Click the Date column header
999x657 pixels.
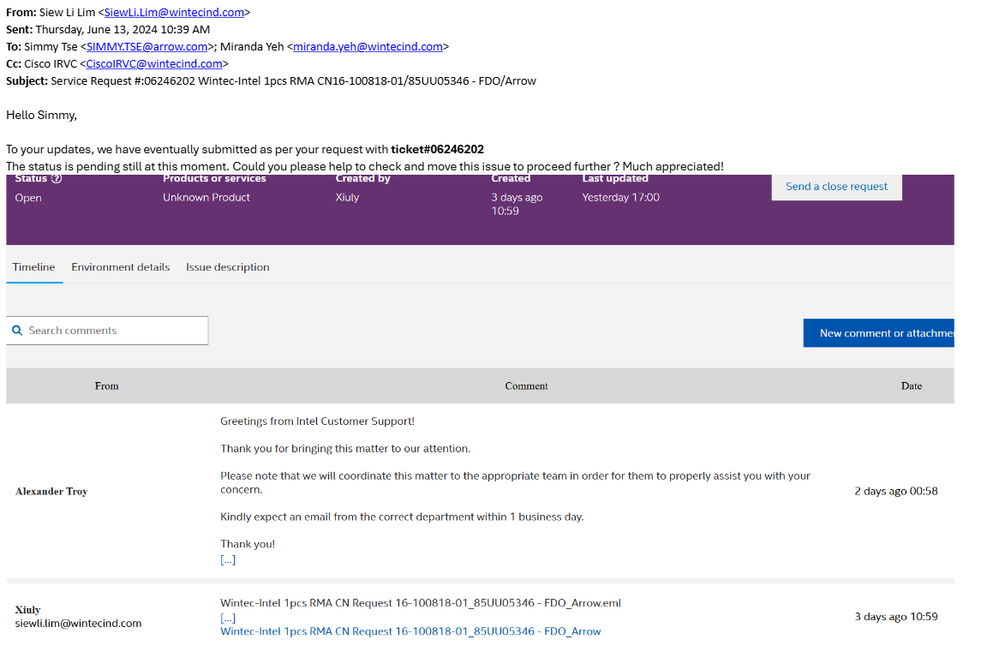click(x=911, y=386)
